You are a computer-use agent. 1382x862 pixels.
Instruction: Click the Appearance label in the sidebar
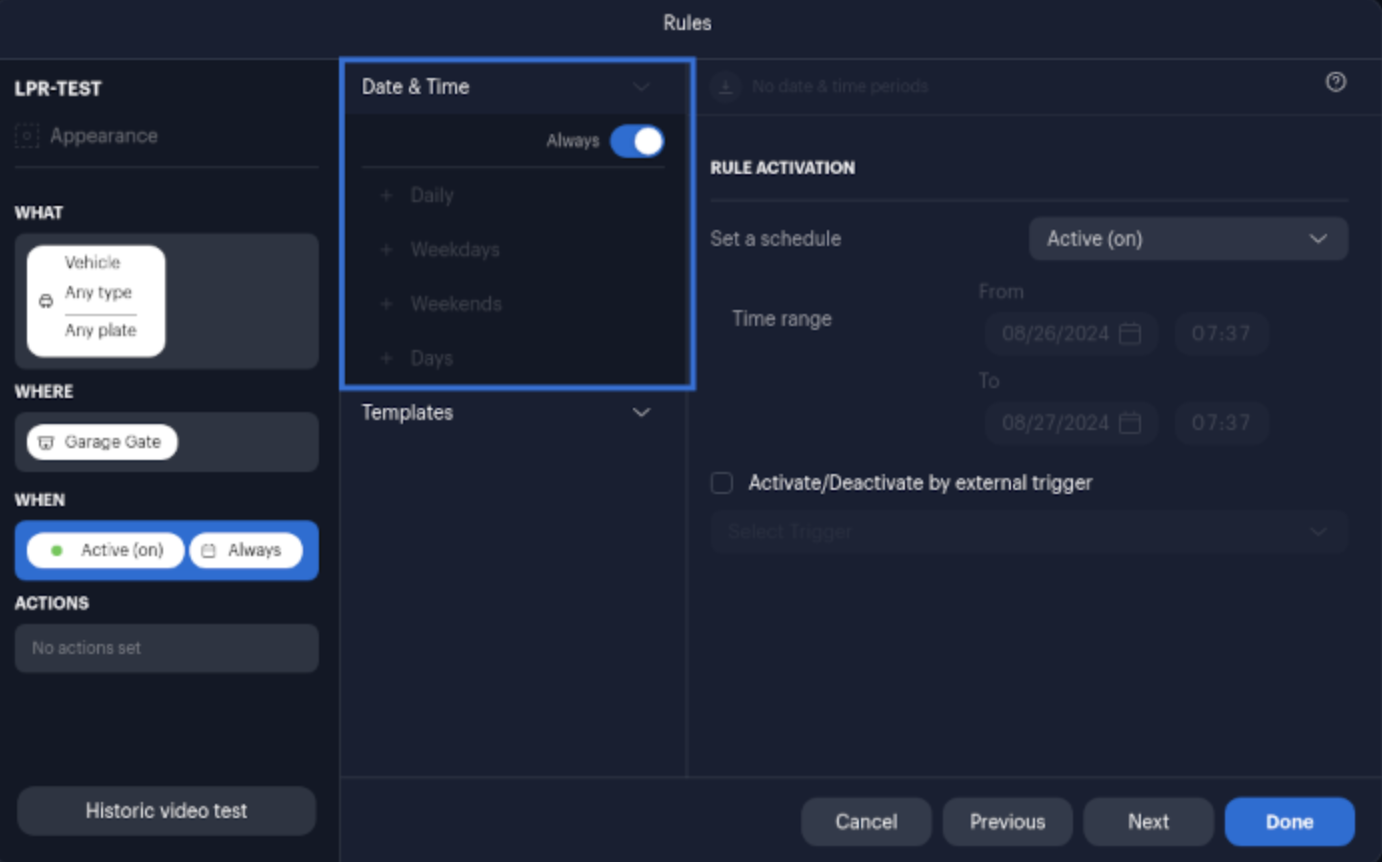(104, 136)
